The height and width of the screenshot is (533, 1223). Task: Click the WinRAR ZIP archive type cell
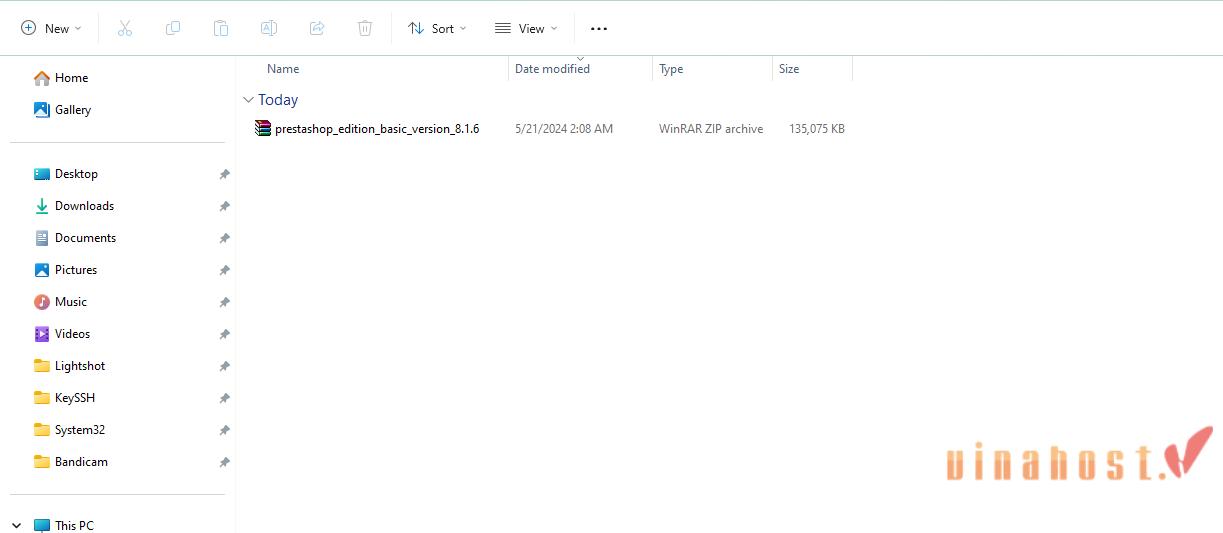(711, 129)
